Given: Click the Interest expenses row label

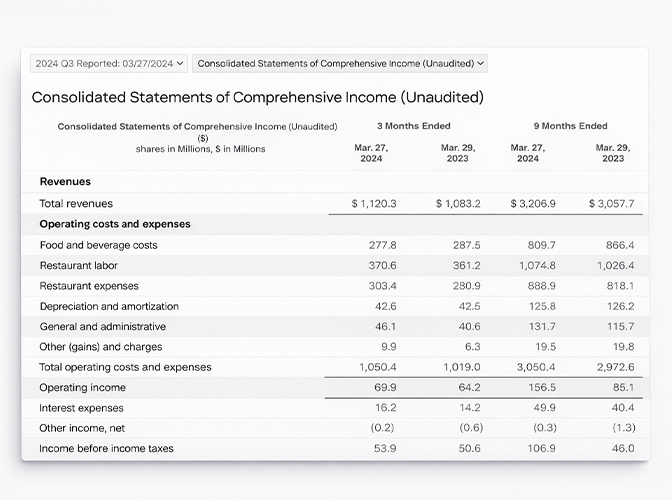Looking at the screenshot, I should click(81, 408).
